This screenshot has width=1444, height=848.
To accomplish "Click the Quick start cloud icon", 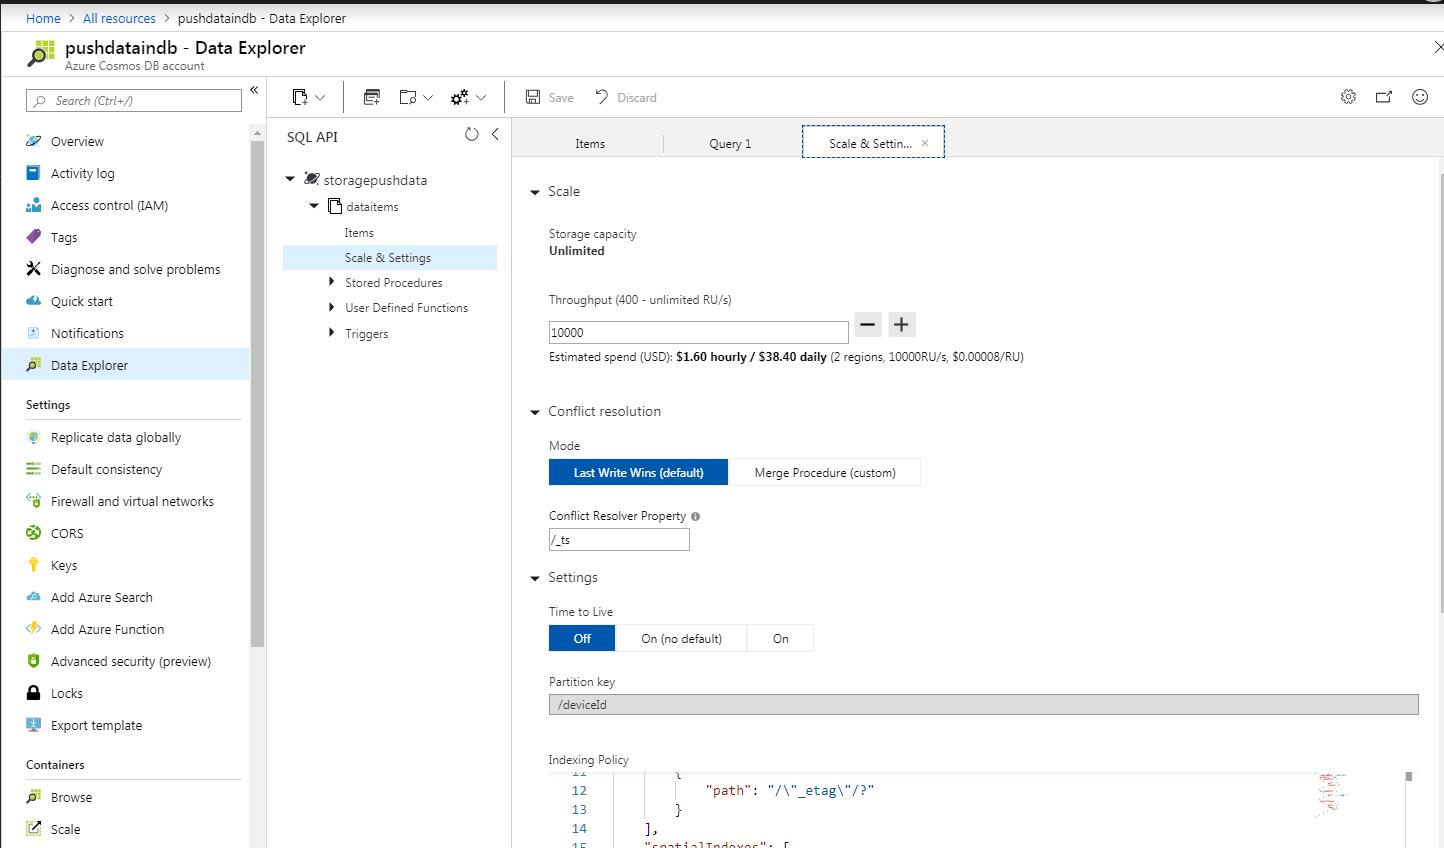I will click(x=34, y=301).
